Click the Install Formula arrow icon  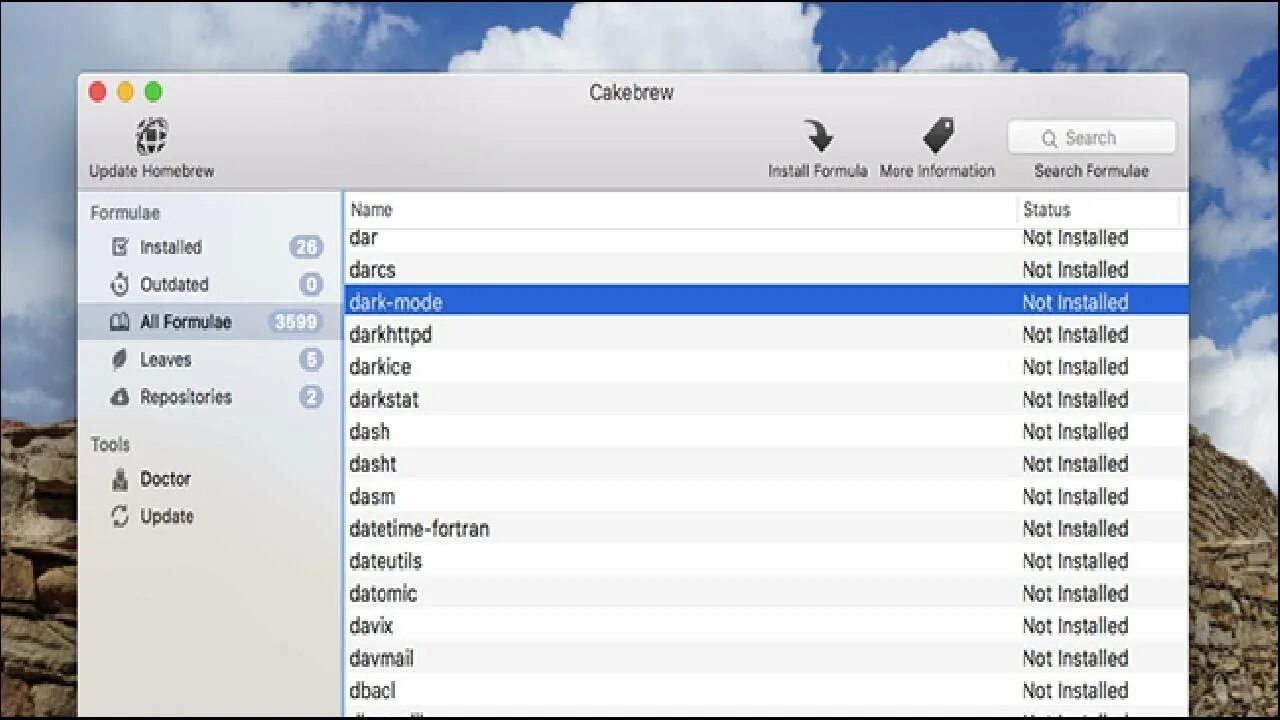pyautogui.click(x=818, y=136)
